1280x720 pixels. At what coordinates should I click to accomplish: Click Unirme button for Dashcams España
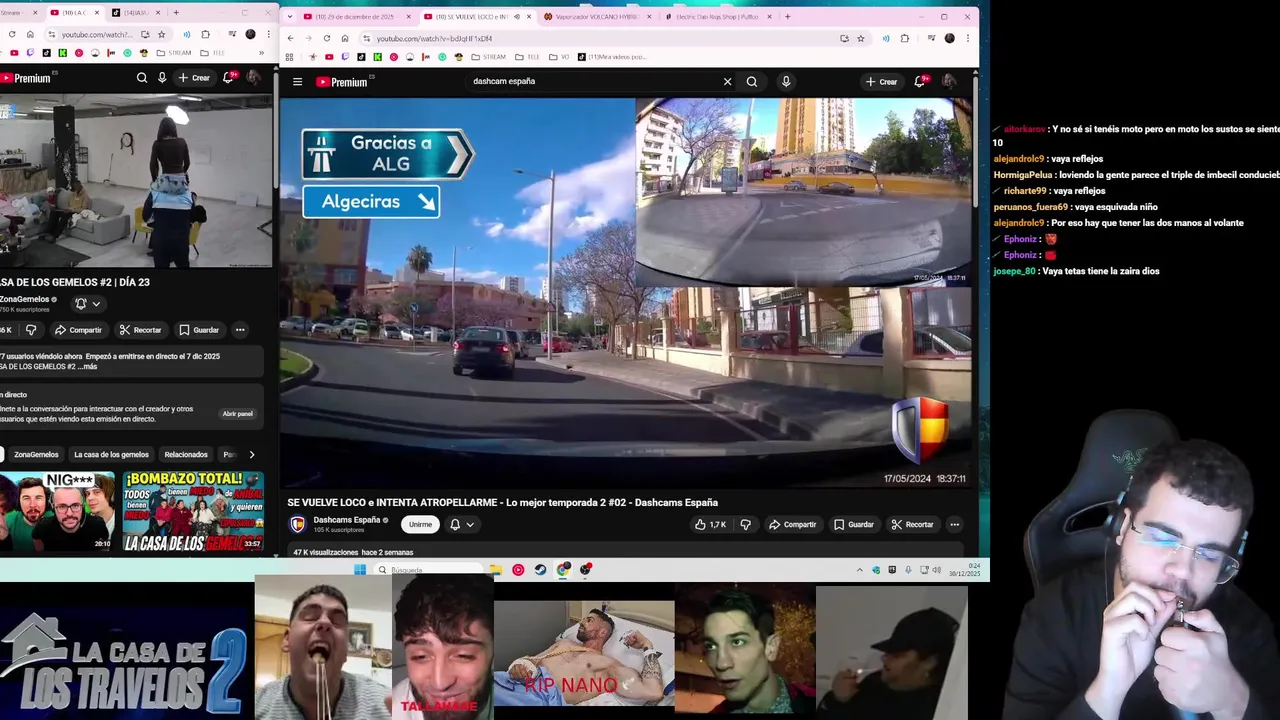[x=420, y=524]
